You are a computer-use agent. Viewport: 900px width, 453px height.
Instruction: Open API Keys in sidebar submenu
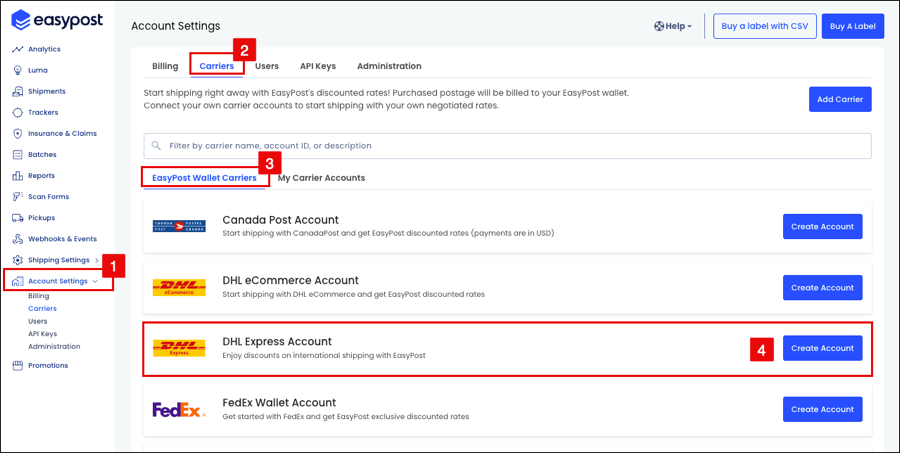42,334
